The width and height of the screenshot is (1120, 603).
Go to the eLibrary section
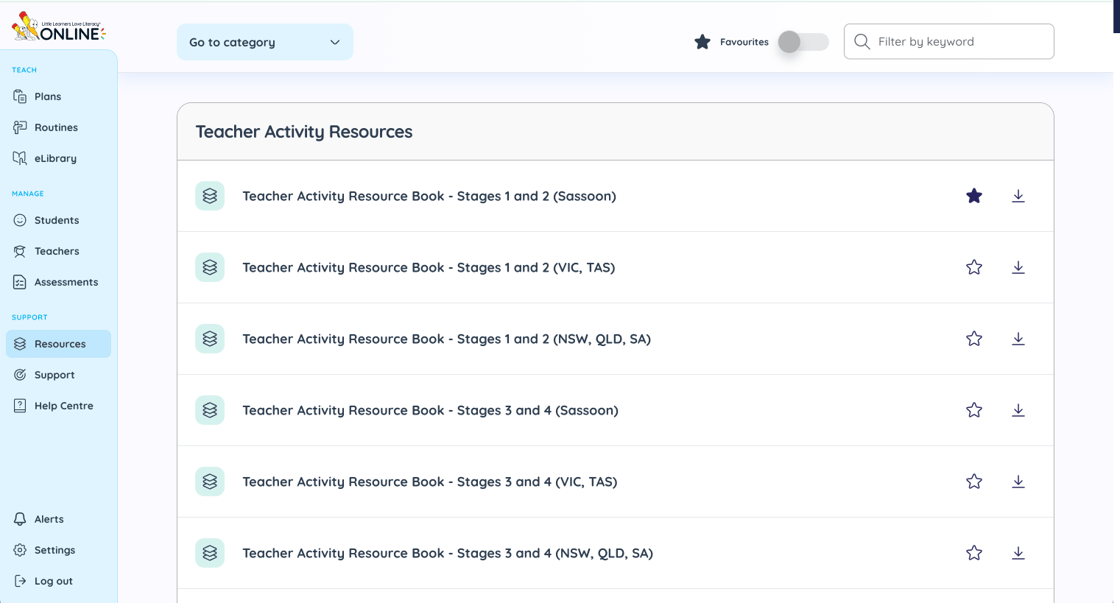pyautogui.click(x=55, y=158)
